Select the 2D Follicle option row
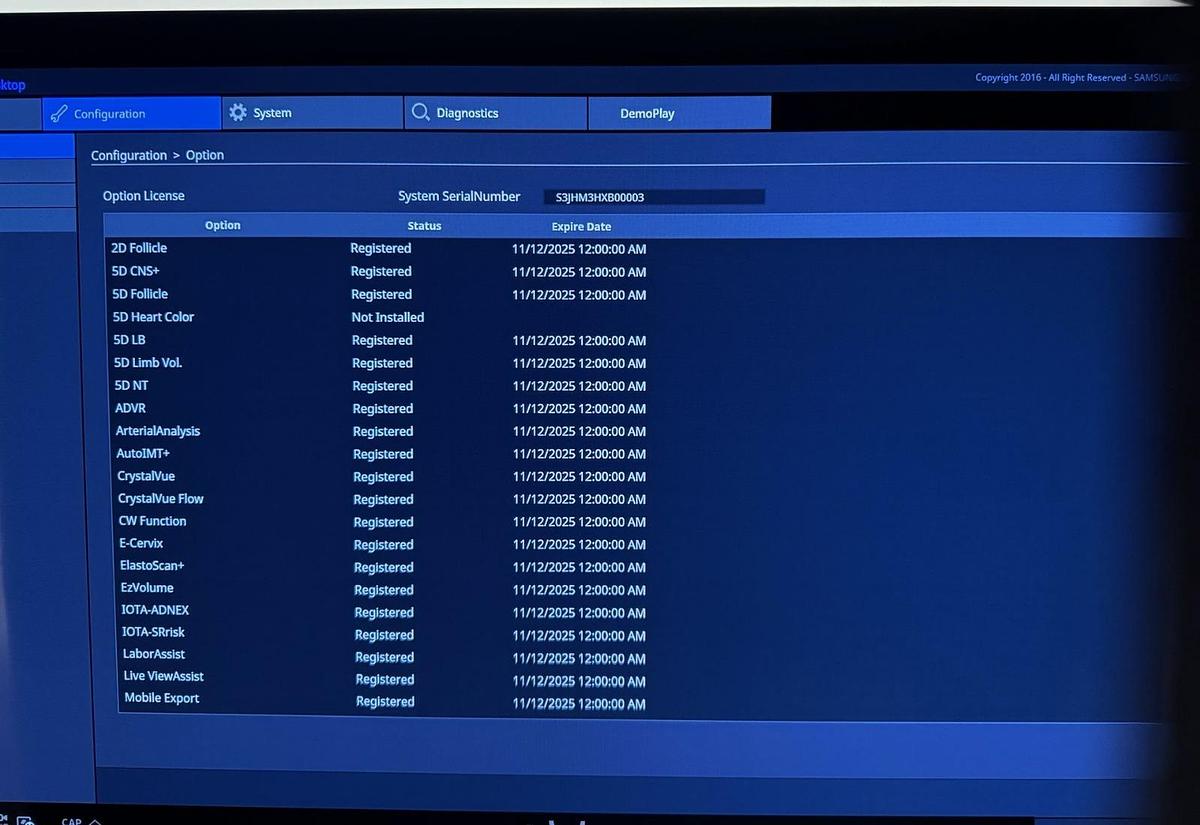1200x825 pixels. coord(140,248)
